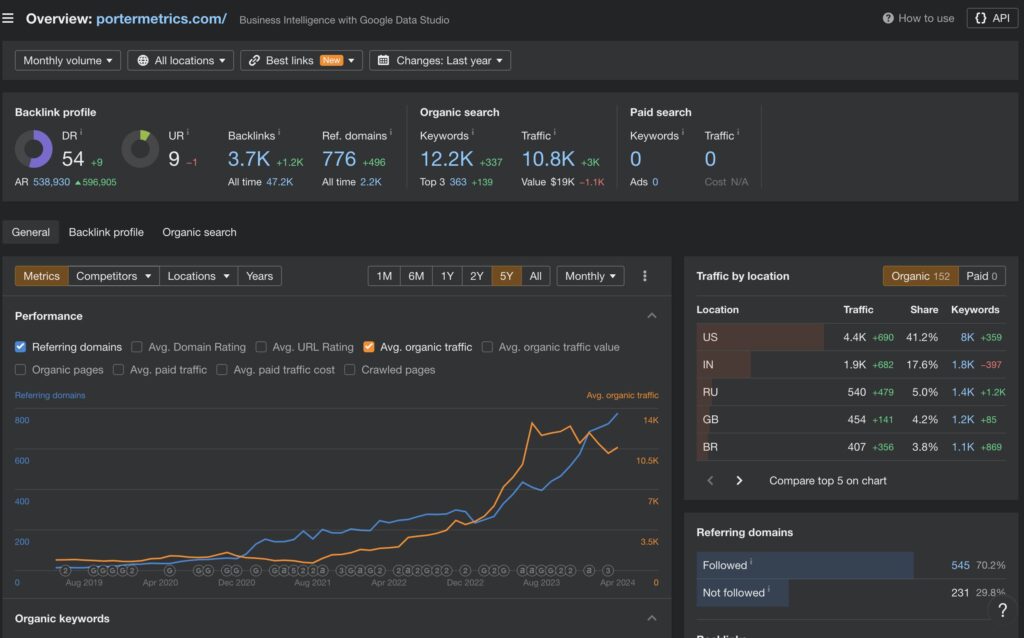This screenshot has width=1024, height=638.
Task: Go to previous page of locations
Action: coord(711,481)
